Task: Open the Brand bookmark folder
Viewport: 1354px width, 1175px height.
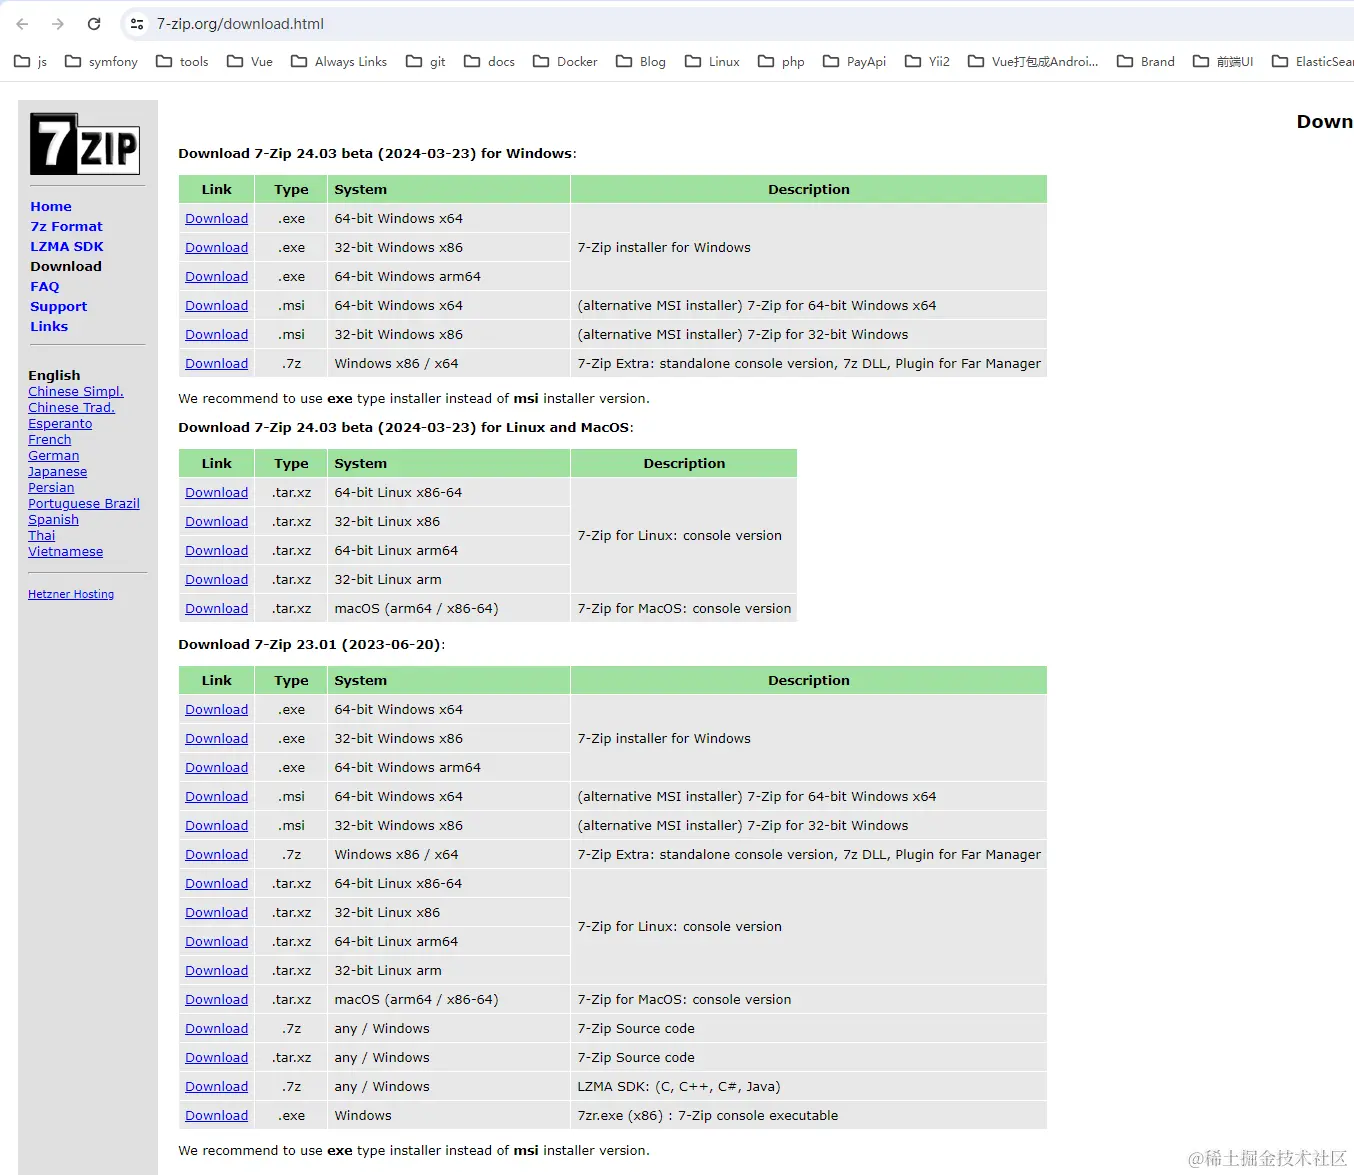Action: tap(1146, 62)
